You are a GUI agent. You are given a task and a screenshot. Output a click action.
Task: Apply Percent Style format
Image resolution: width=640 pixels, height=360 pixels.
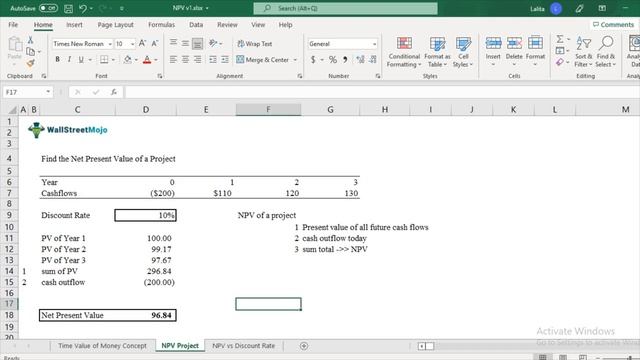(x=333, y=60)
